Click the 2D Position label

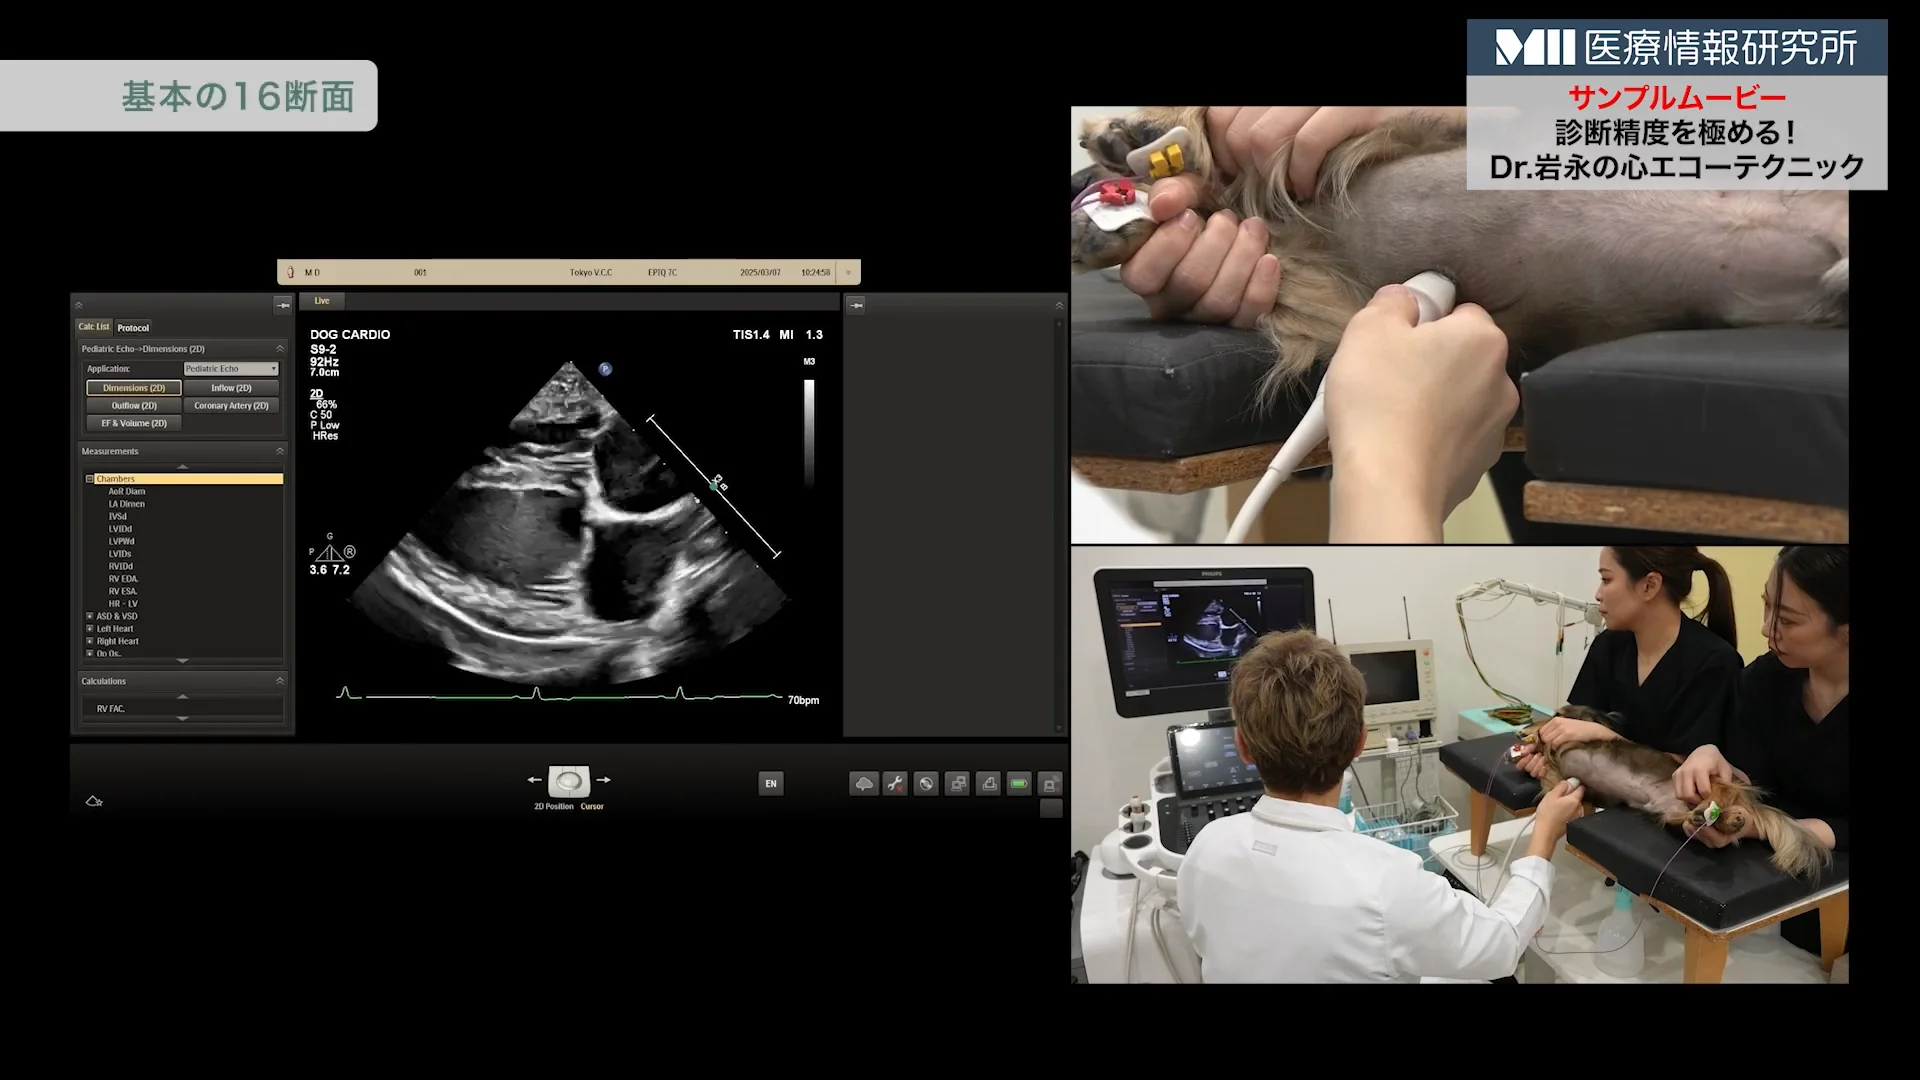click(554, 806)
